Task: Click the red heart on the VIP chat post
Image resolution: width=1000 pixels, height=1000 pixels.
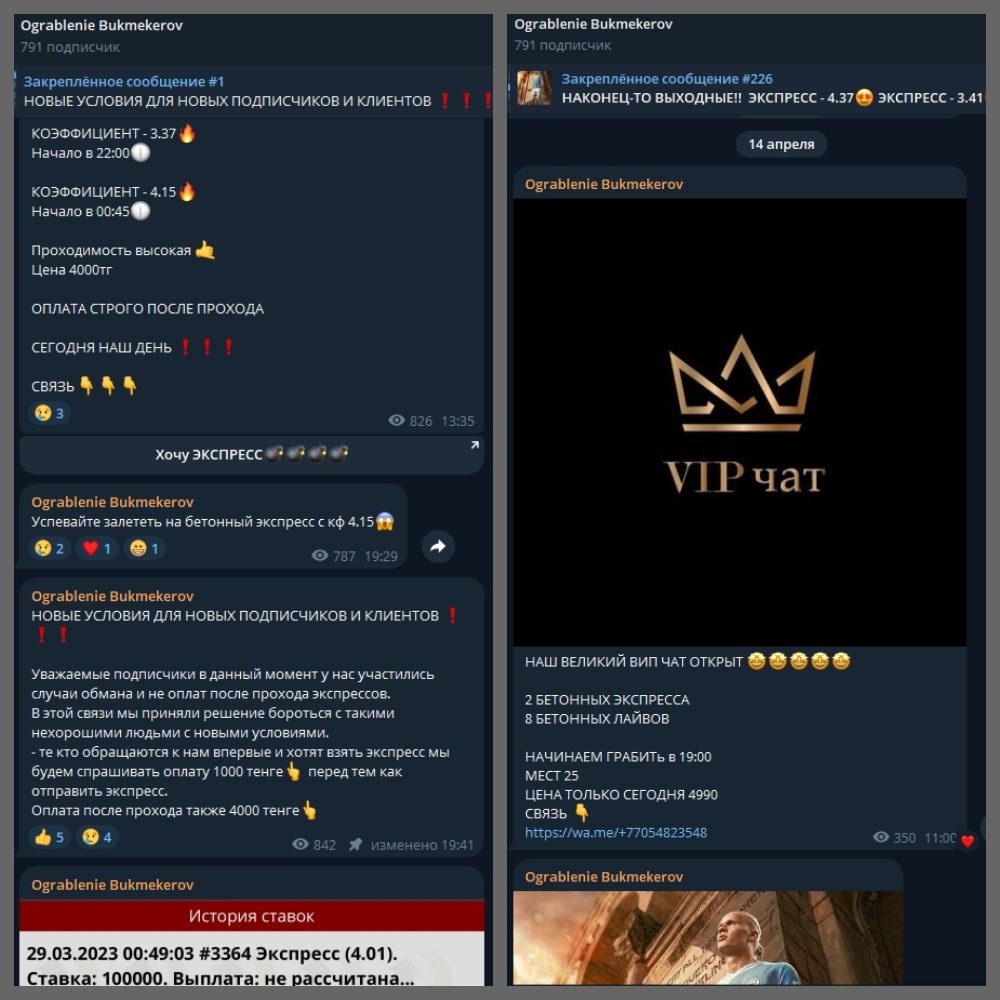Action: pyautogui.click(x=967, y=841)
